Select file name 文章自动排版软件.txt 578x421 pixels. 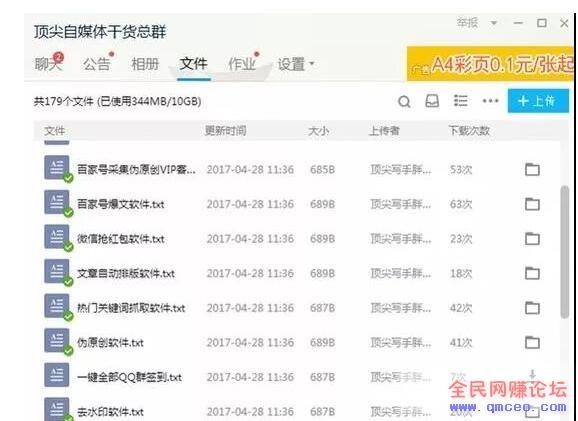(126, 274)
